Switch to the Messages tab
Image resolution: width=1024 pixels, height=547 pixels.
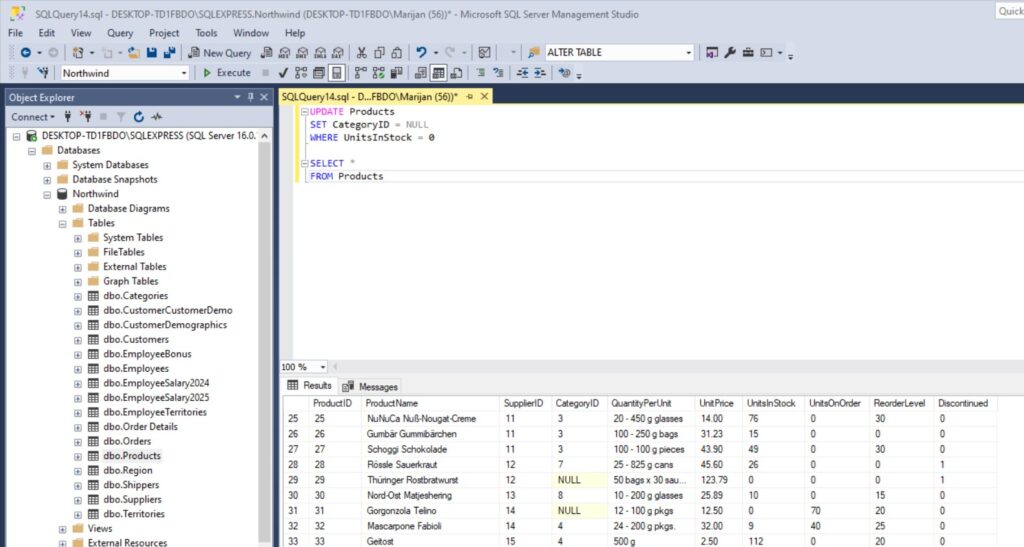370,386
